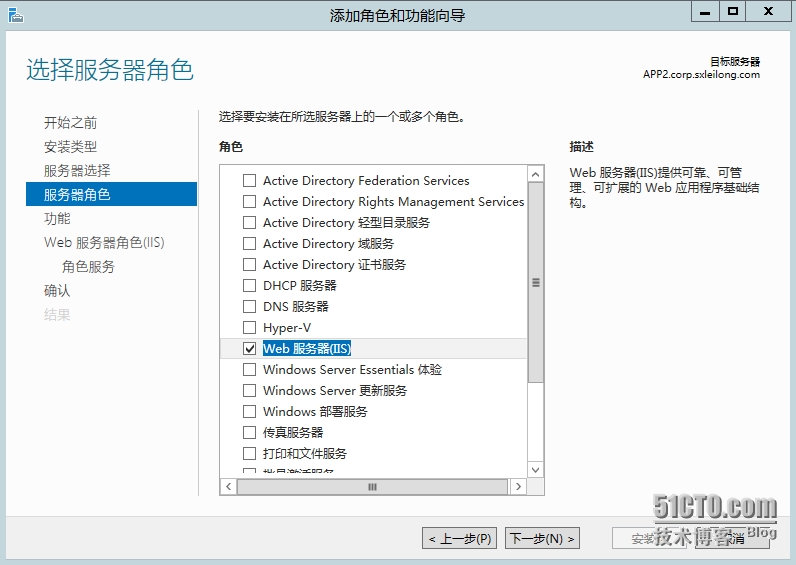The height and width of the screenshot is (565, 796).
Task: Click the right arrow of horizontal scrollbar
Action: pyautogui.click(x=518, y=487)
